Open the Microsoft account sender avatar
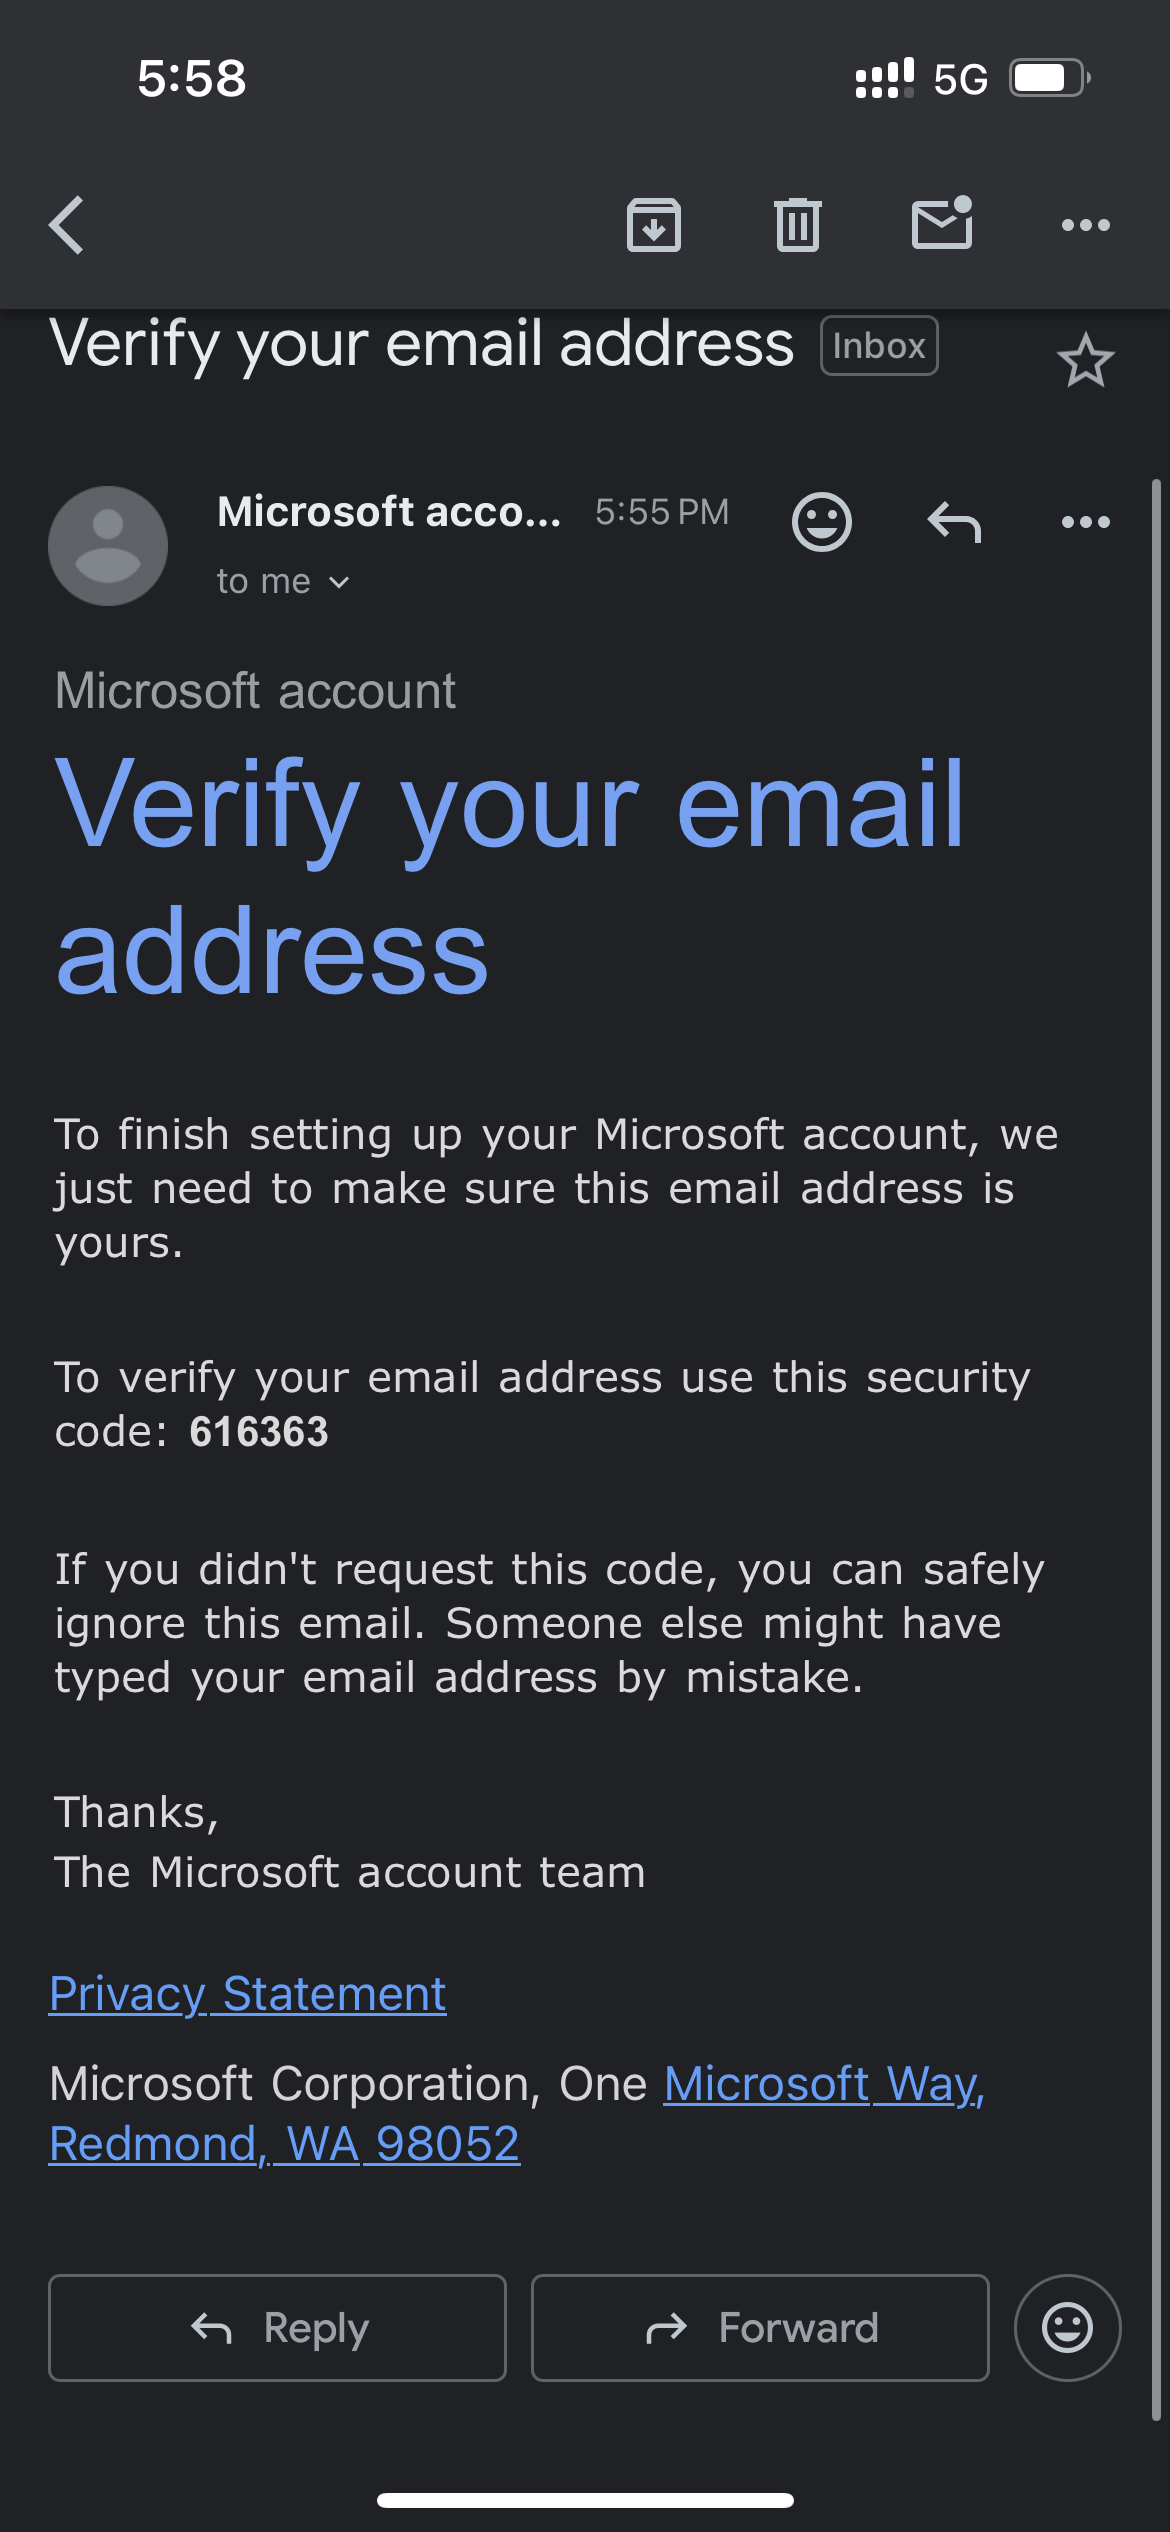The image size is (1170, 2532). click(x=108, y=546)
